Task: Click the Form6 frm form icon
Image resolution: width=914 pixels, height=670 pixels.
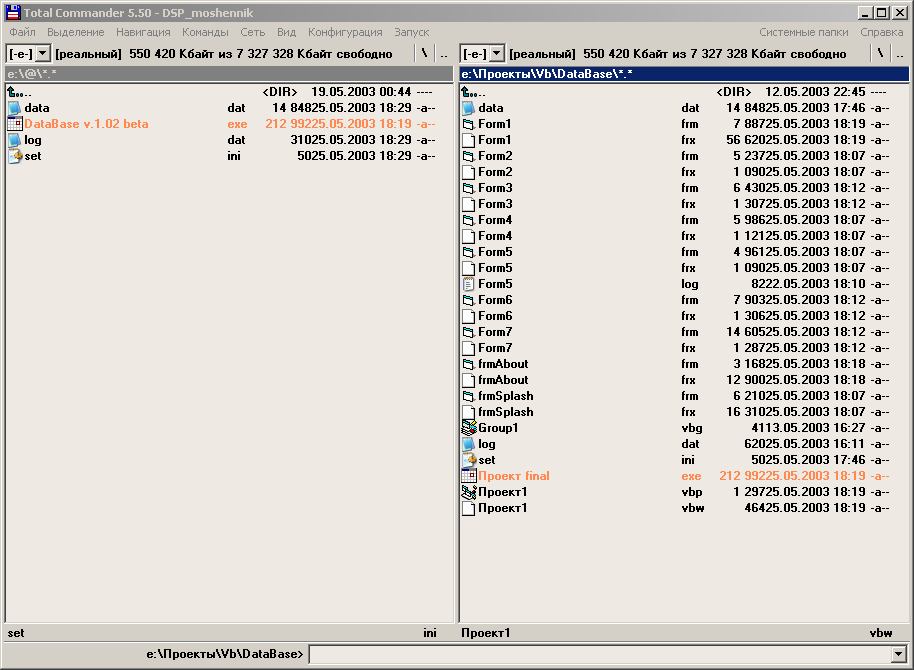Action: (468, 300)
